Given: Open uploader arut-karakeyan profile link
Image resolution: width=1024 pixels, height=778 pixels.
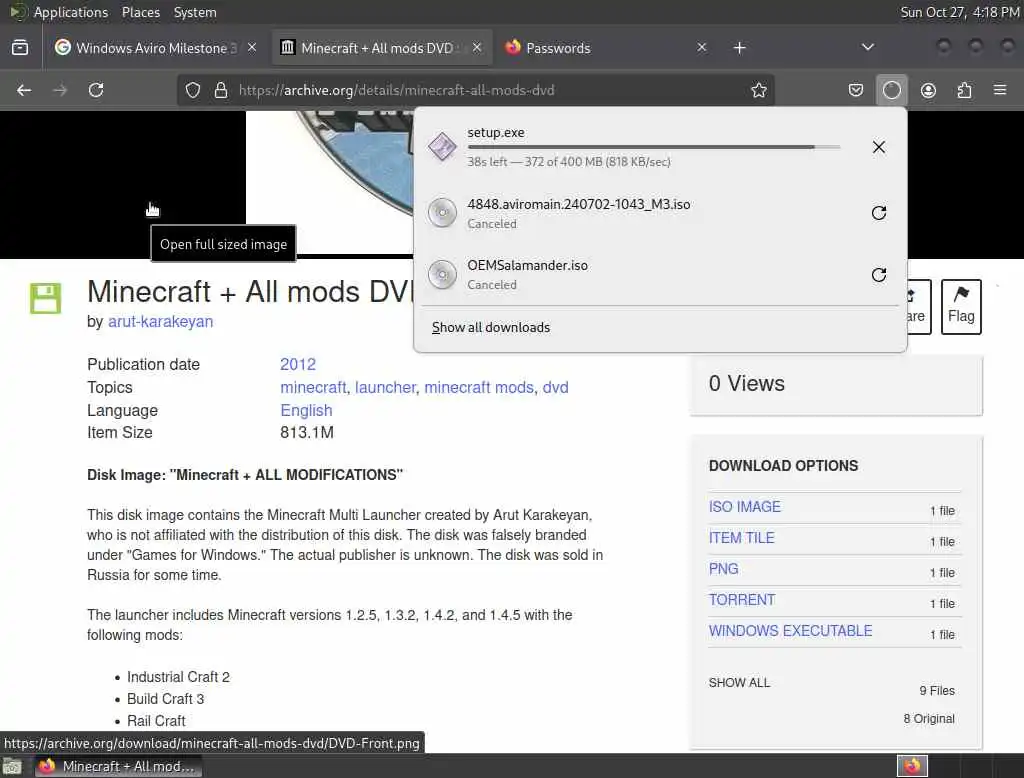Looking at the screenshot, I should pos(160,321).
